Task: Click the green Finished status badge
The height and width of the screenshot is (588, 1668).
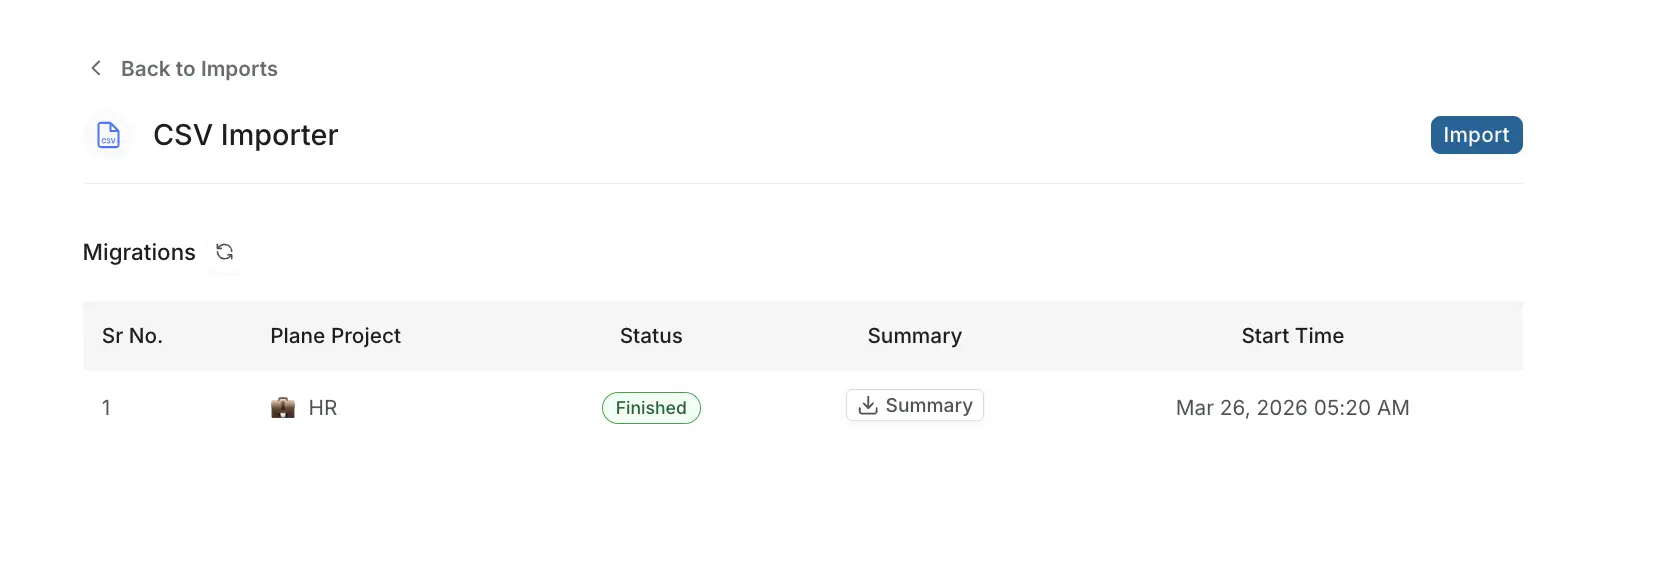Action: pos(651,408)
